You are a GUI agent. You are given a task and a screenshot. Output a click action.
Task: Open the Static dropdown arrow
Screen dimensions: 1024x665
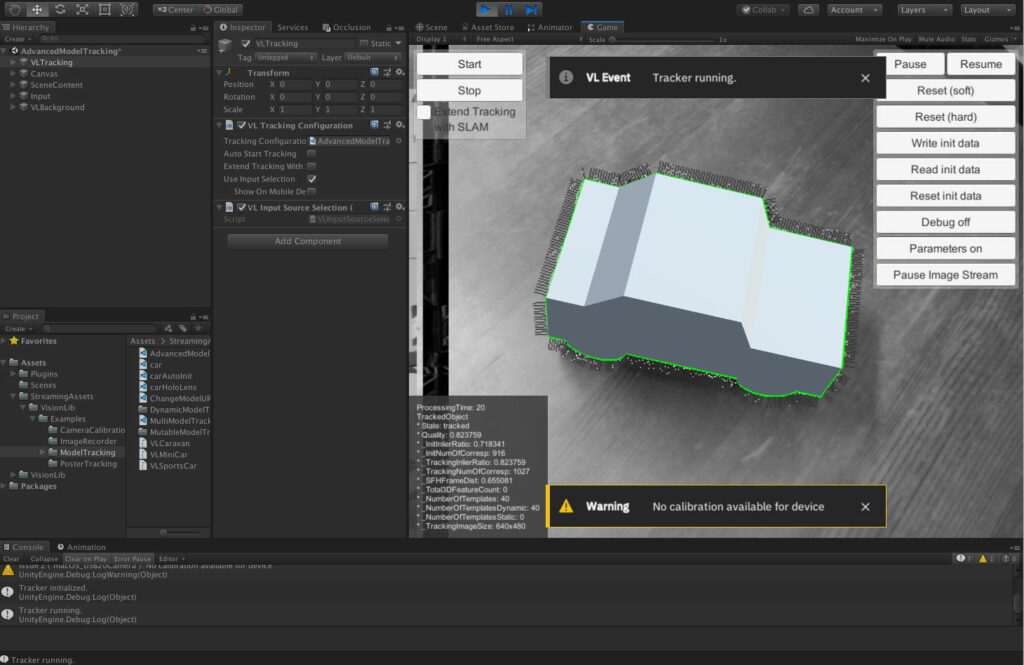(x=398, y=44)
